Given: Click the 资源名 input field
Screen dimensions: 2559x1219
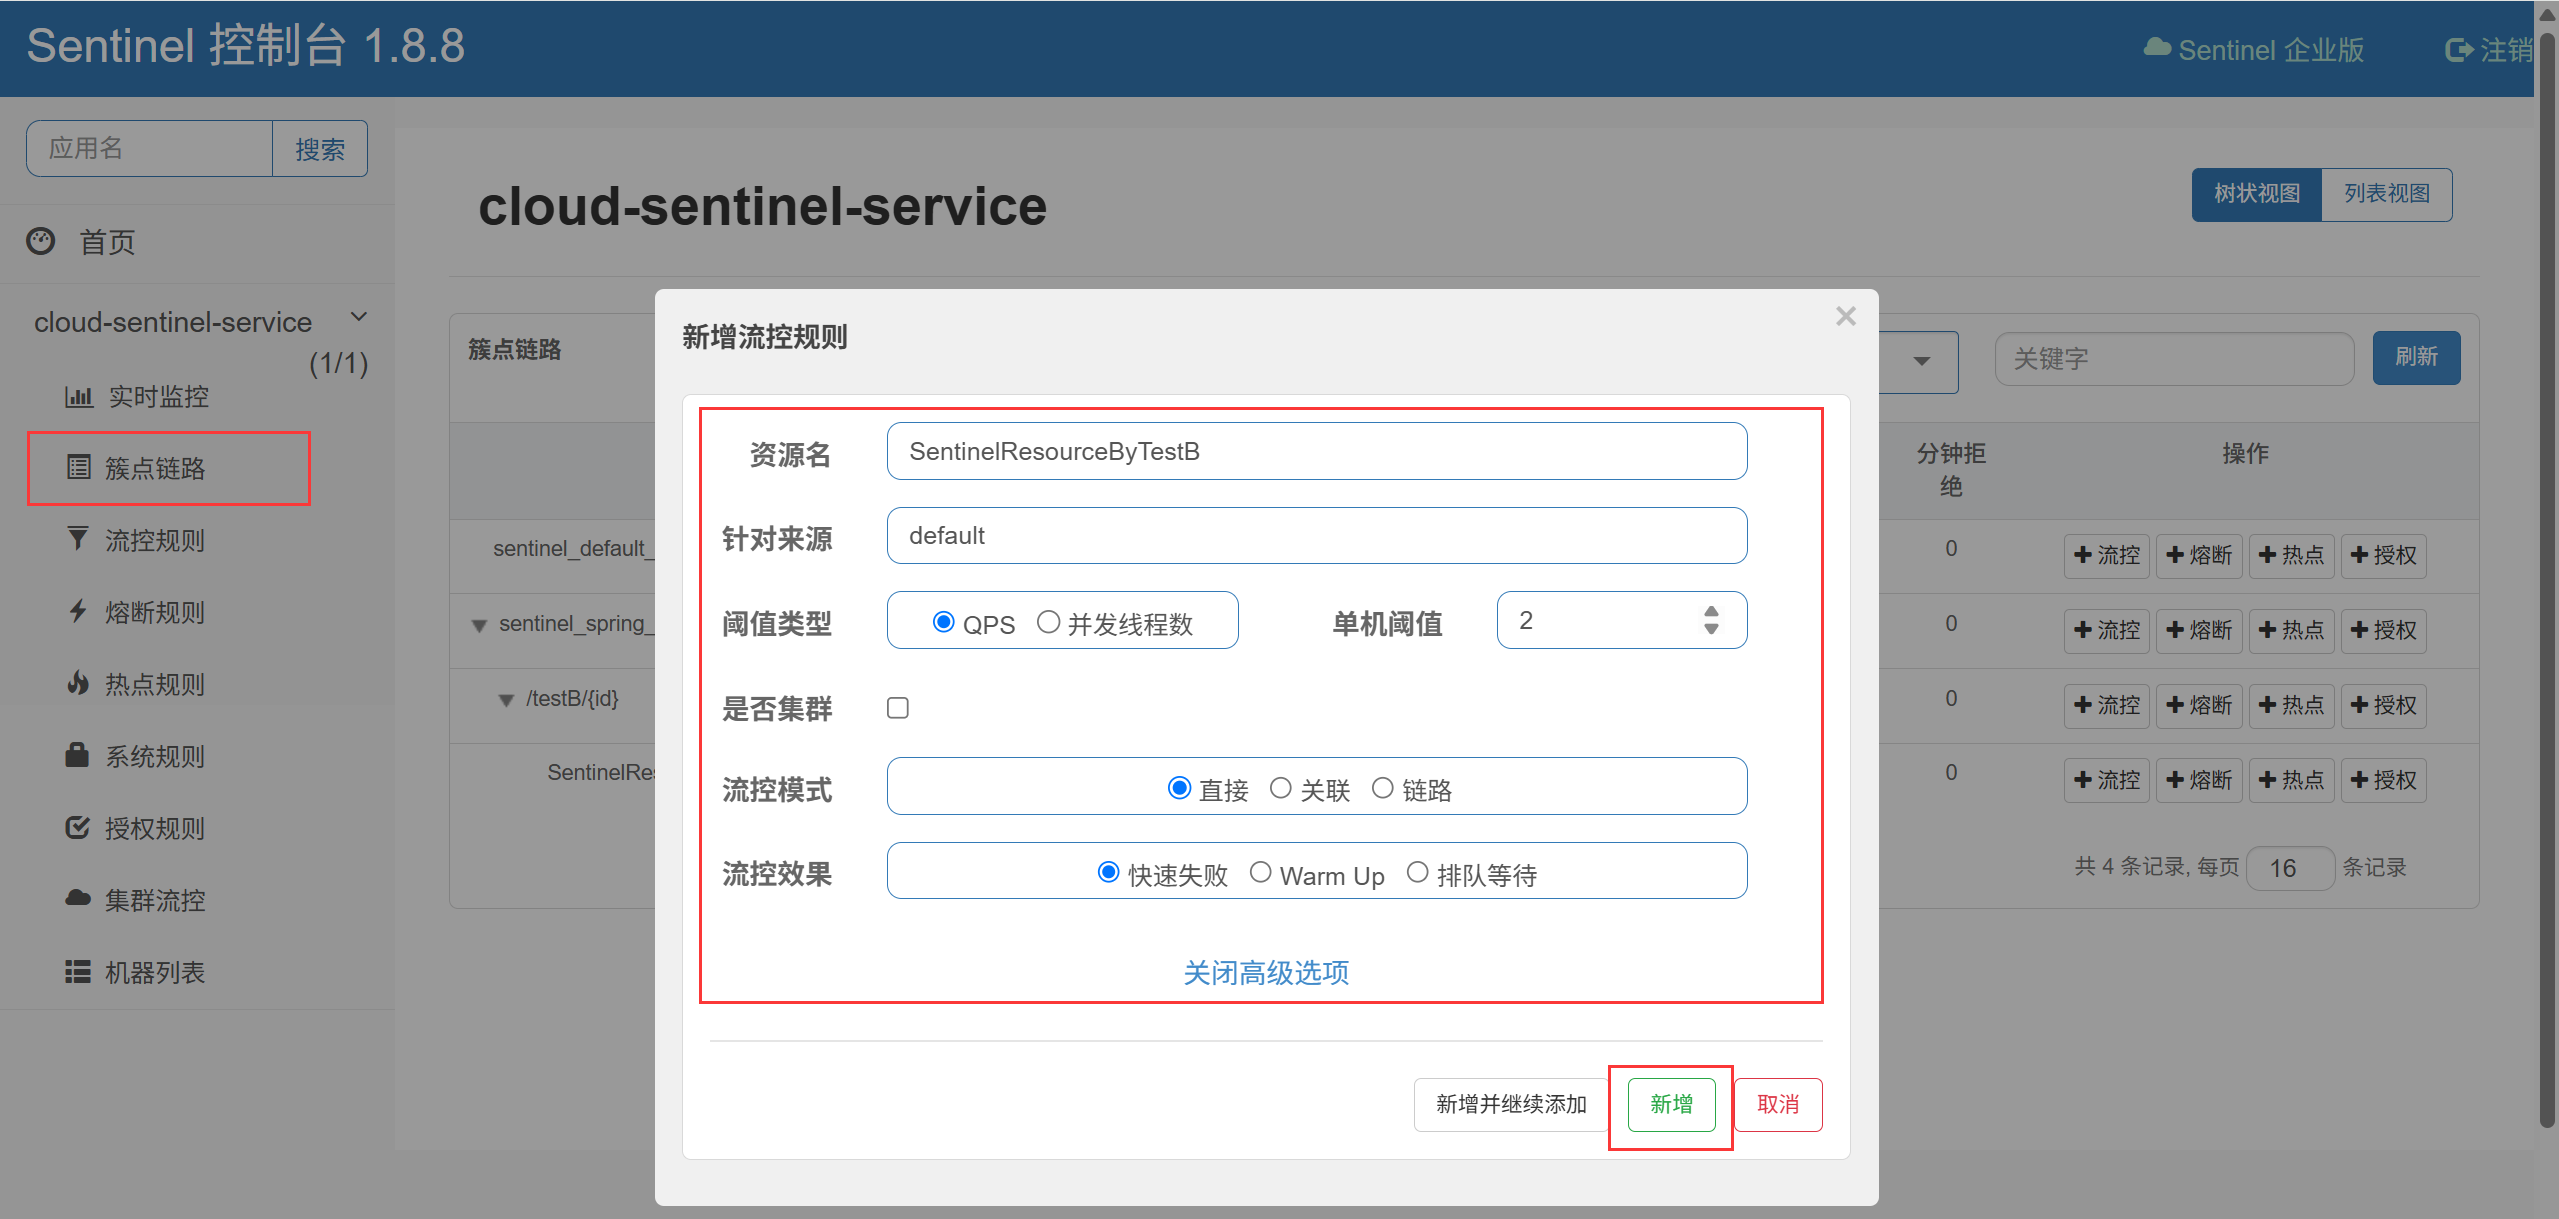Looking at the screenshot, I should tap(1316, 452).
